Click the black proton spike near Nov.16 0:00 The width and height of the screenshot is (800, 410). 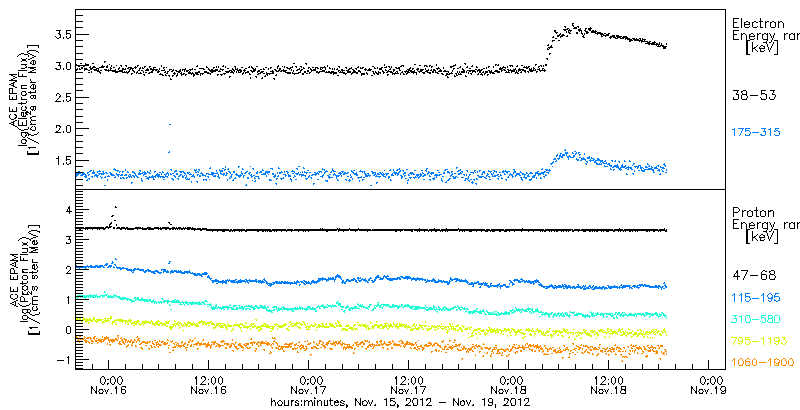tap(116, 207)
